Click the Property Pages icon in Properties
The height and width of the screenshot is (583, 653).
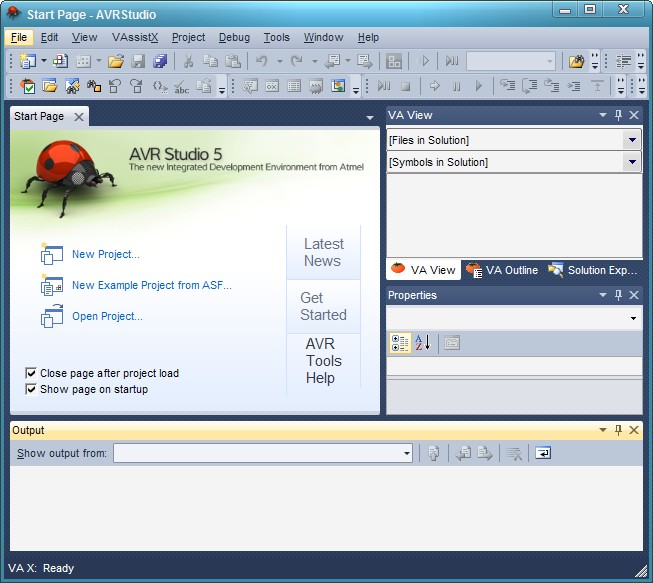click(x=452, y=343)
